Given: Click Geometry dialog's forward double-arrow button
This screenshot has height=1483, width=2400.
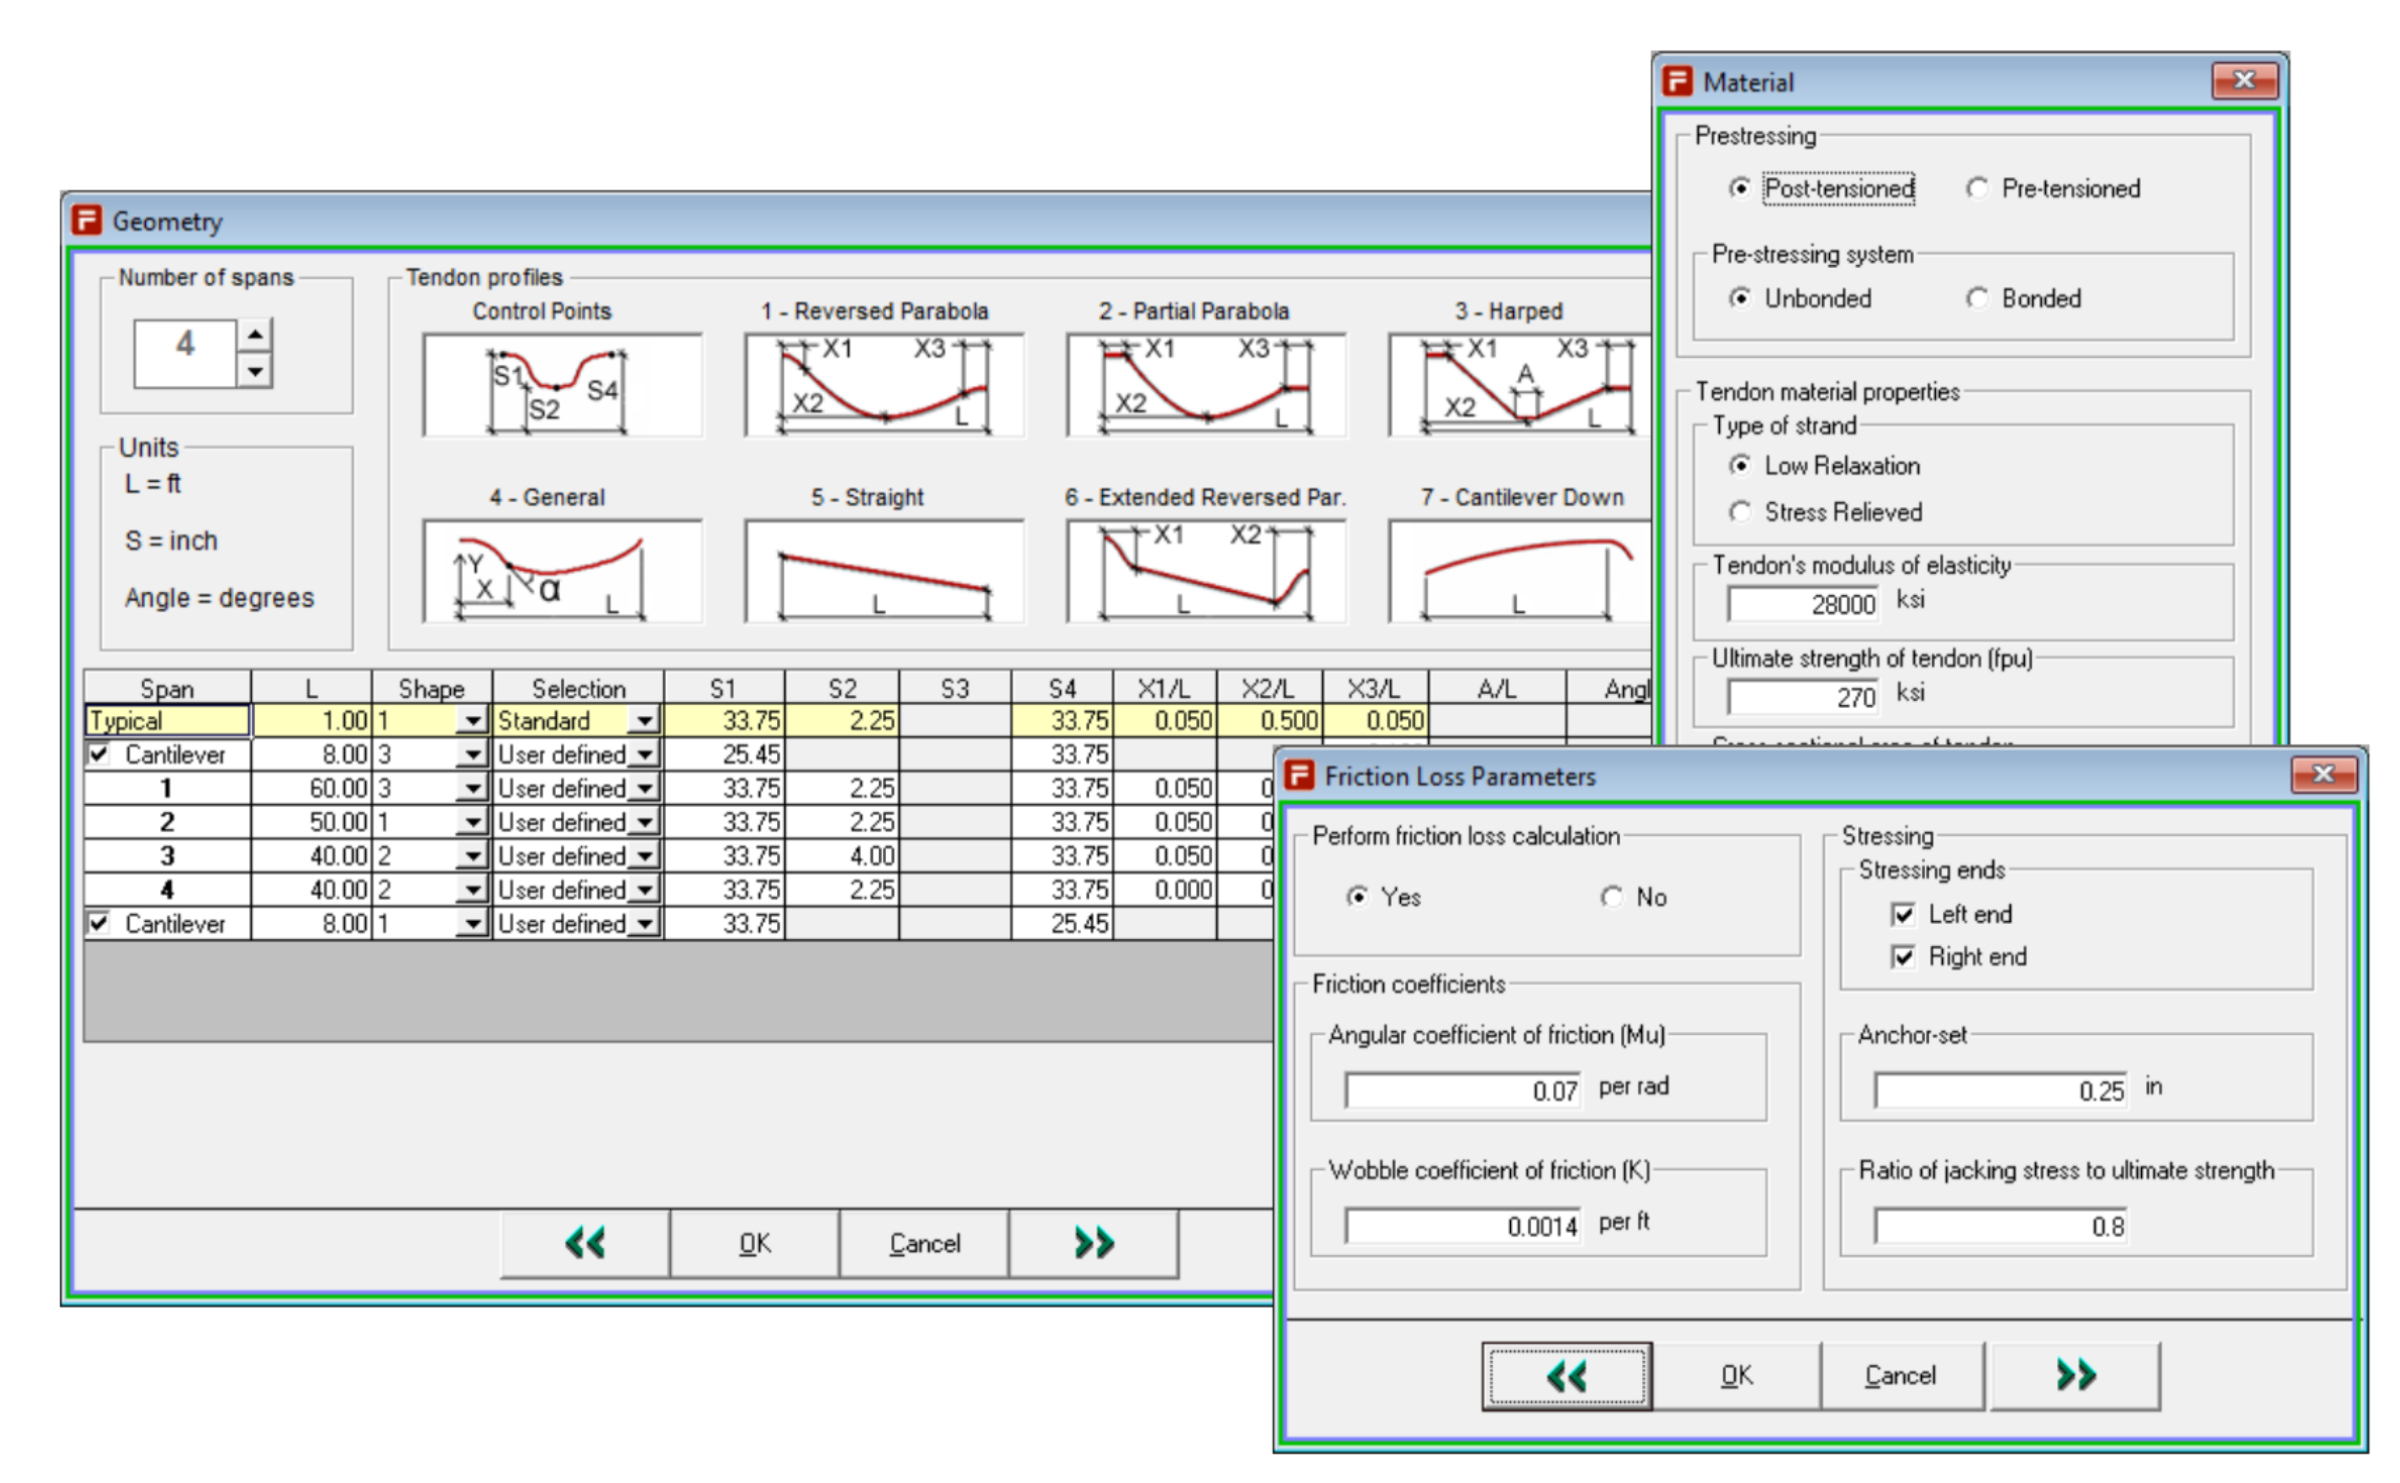Looking at the screenshot, I should pos(1093,1242).
